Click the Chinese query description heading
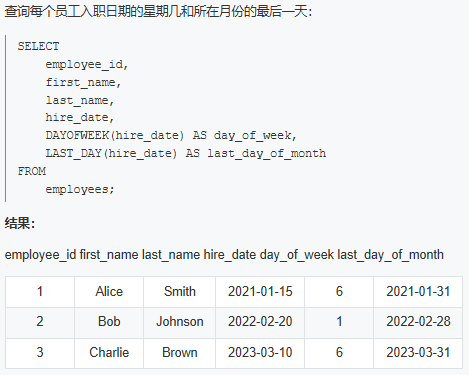The width and height of the screenshot is (469, 375). [158, 12]
